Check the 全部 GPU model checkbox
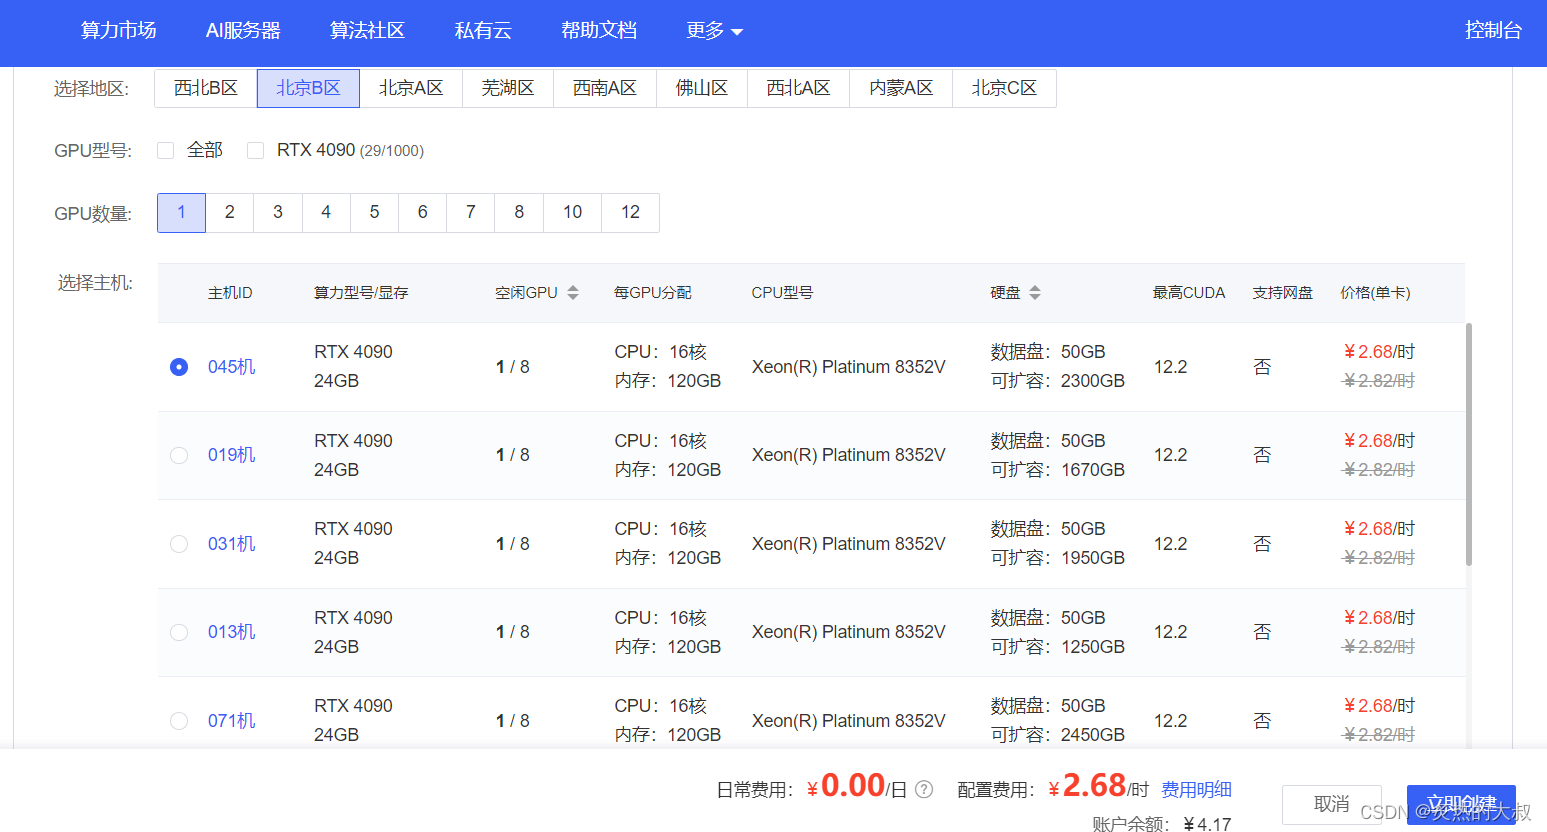The height and width of the screenshot is (832, 1547). tap(166, 150)
